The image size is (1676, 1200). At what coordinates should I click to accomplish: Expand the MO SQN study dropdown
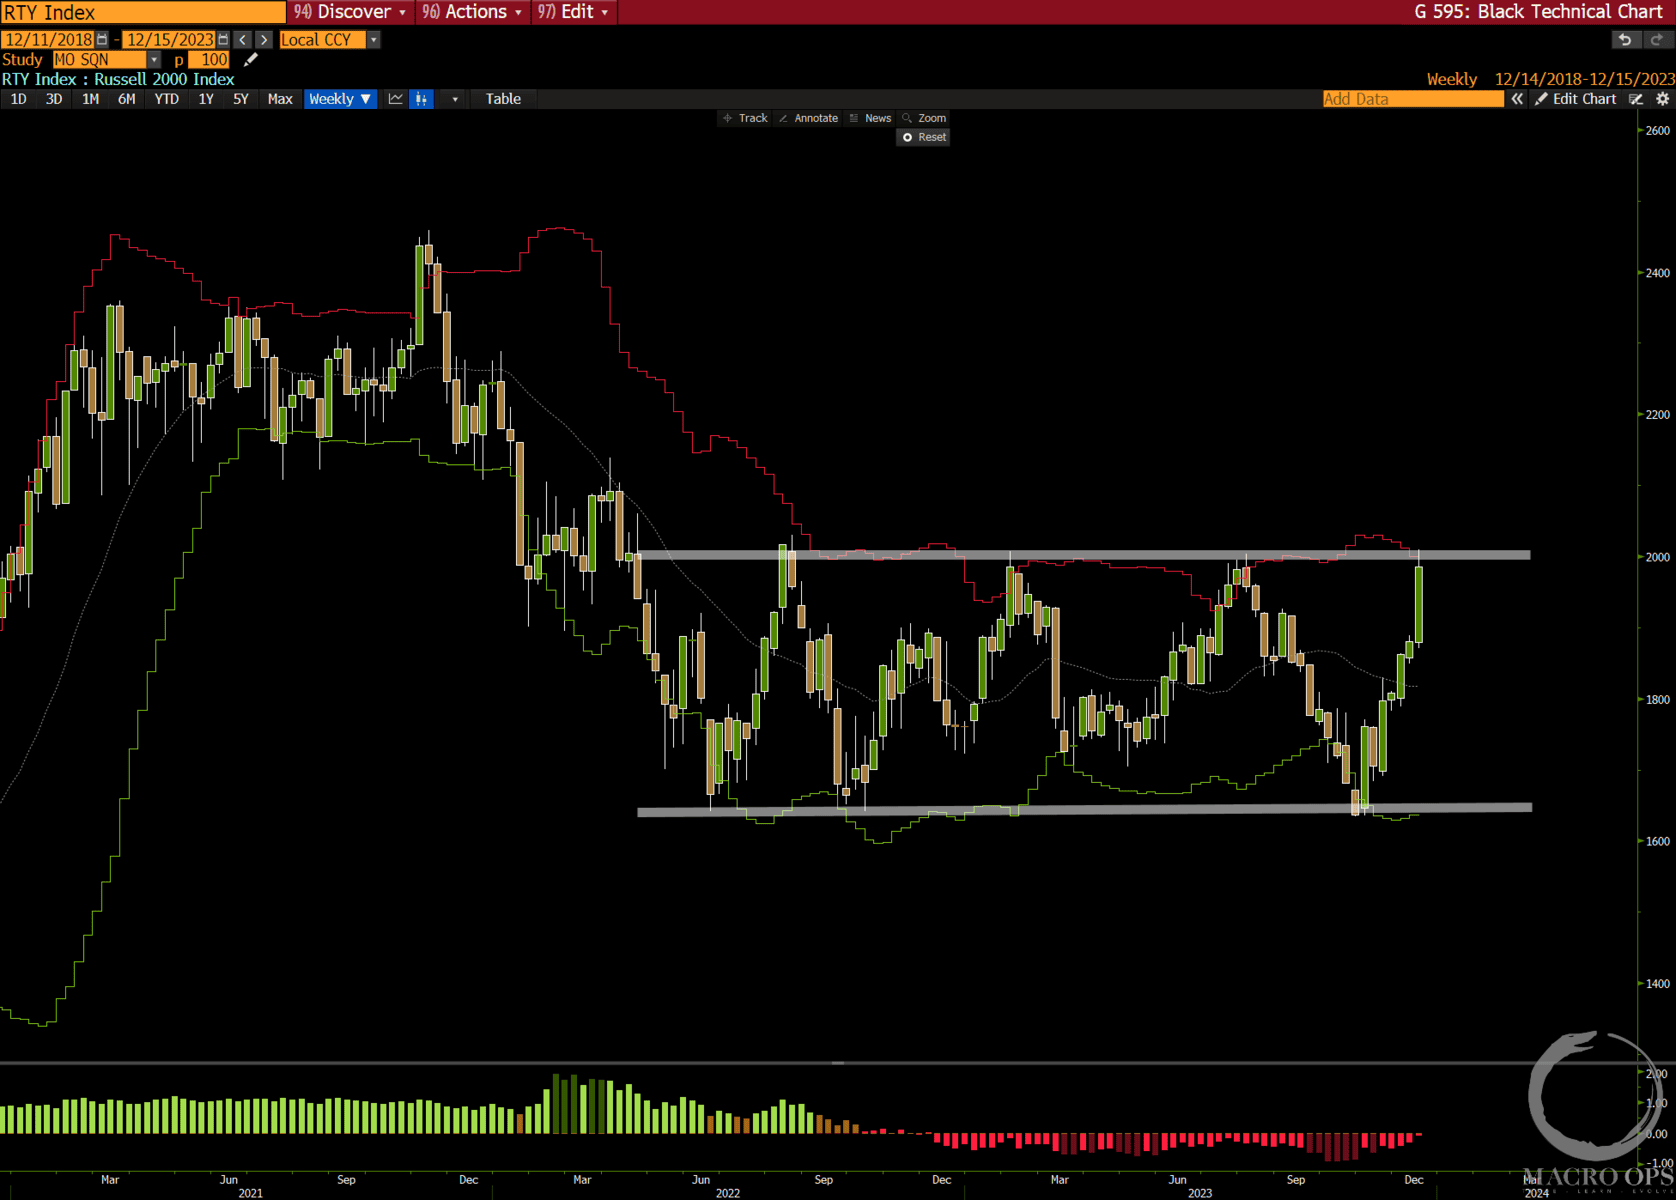[154, 60]
